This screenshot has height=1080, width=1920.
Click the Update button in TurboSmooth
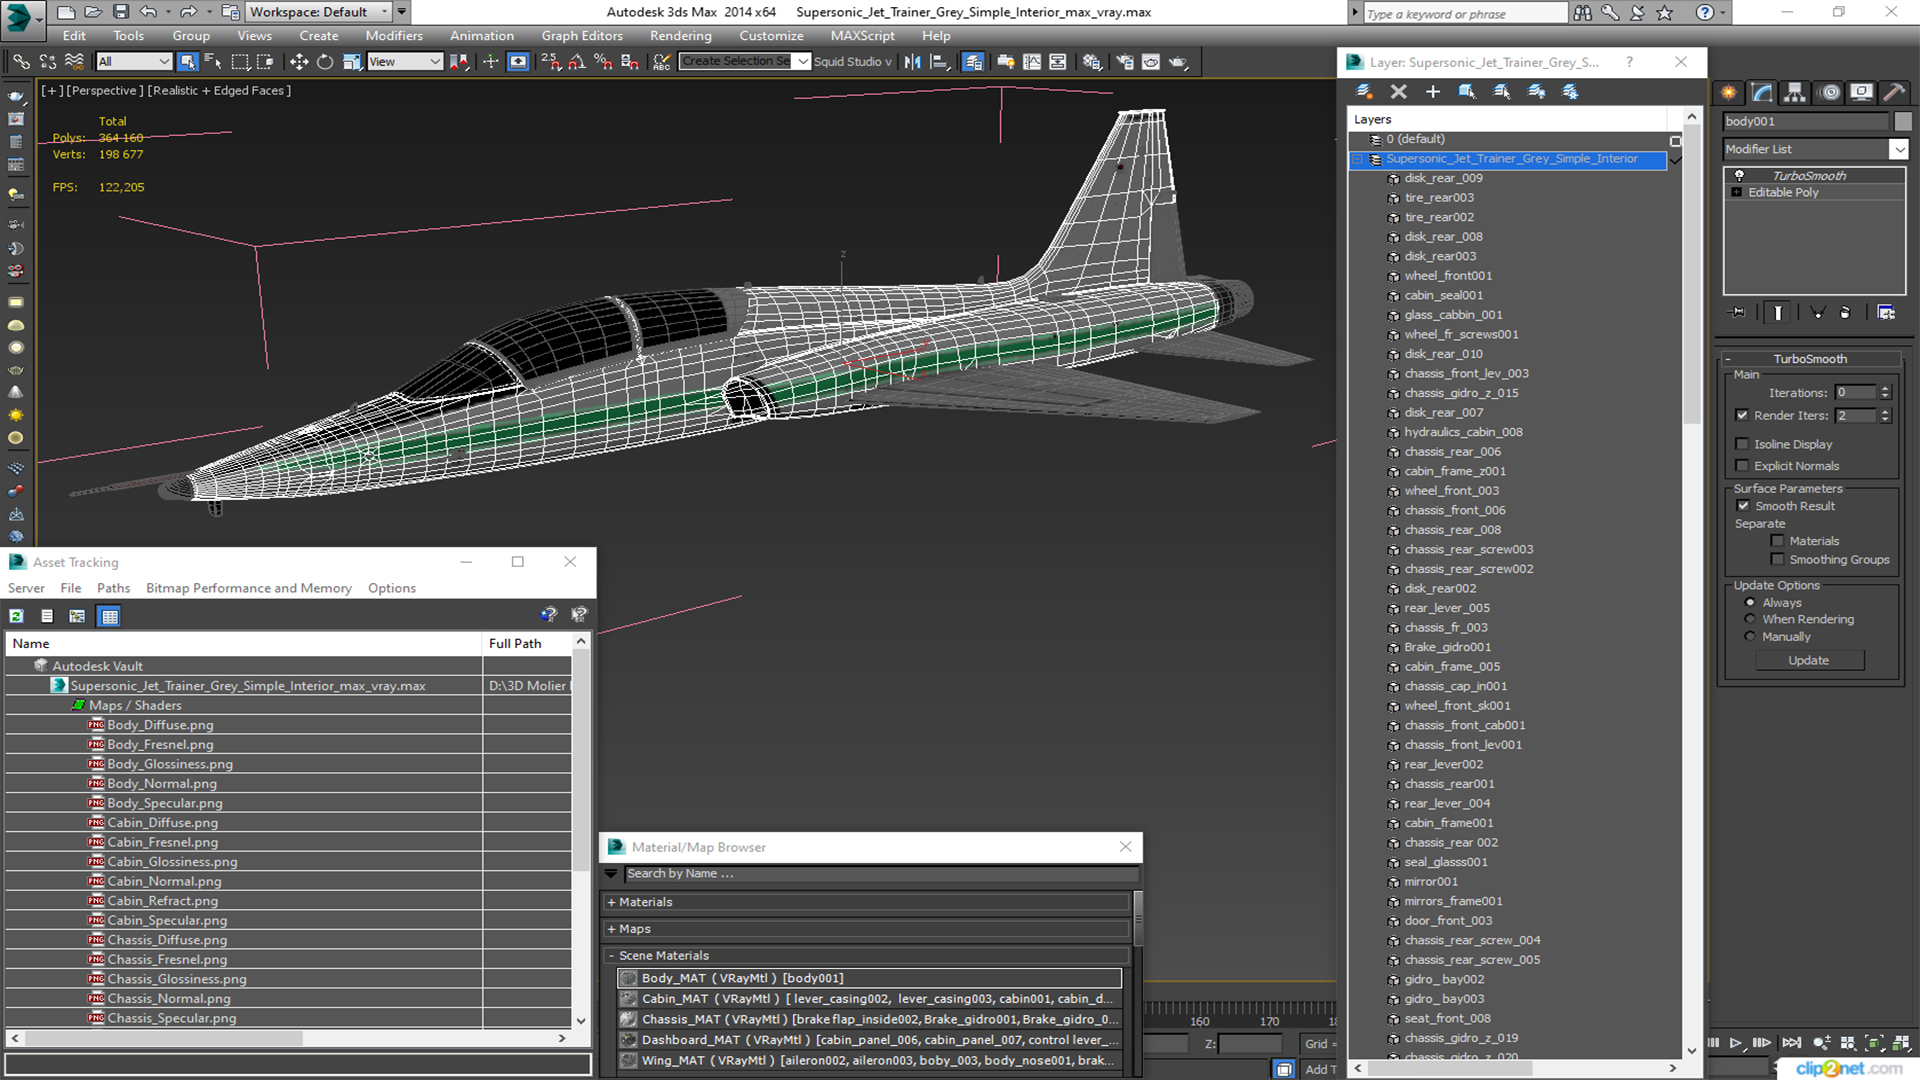[x=1809, y=659]
